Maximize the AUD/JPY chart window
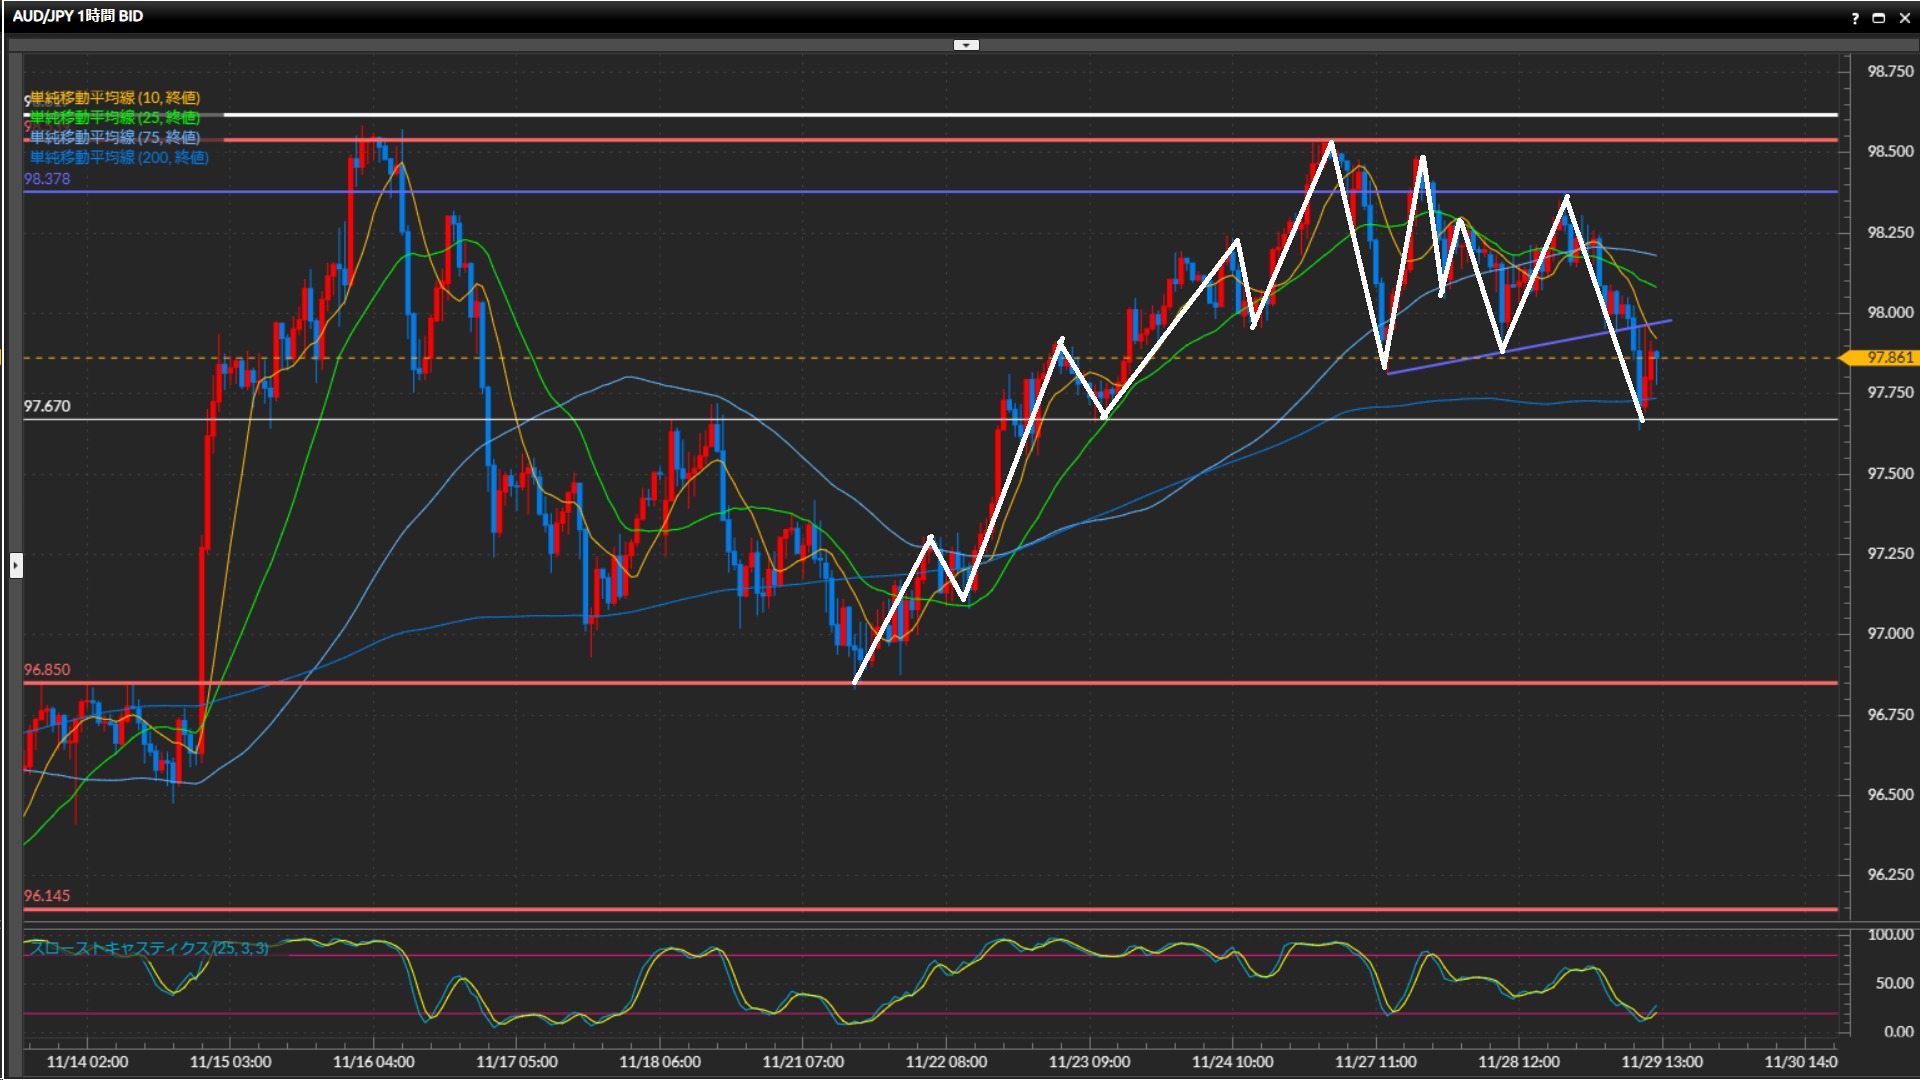 point(1879,18)
